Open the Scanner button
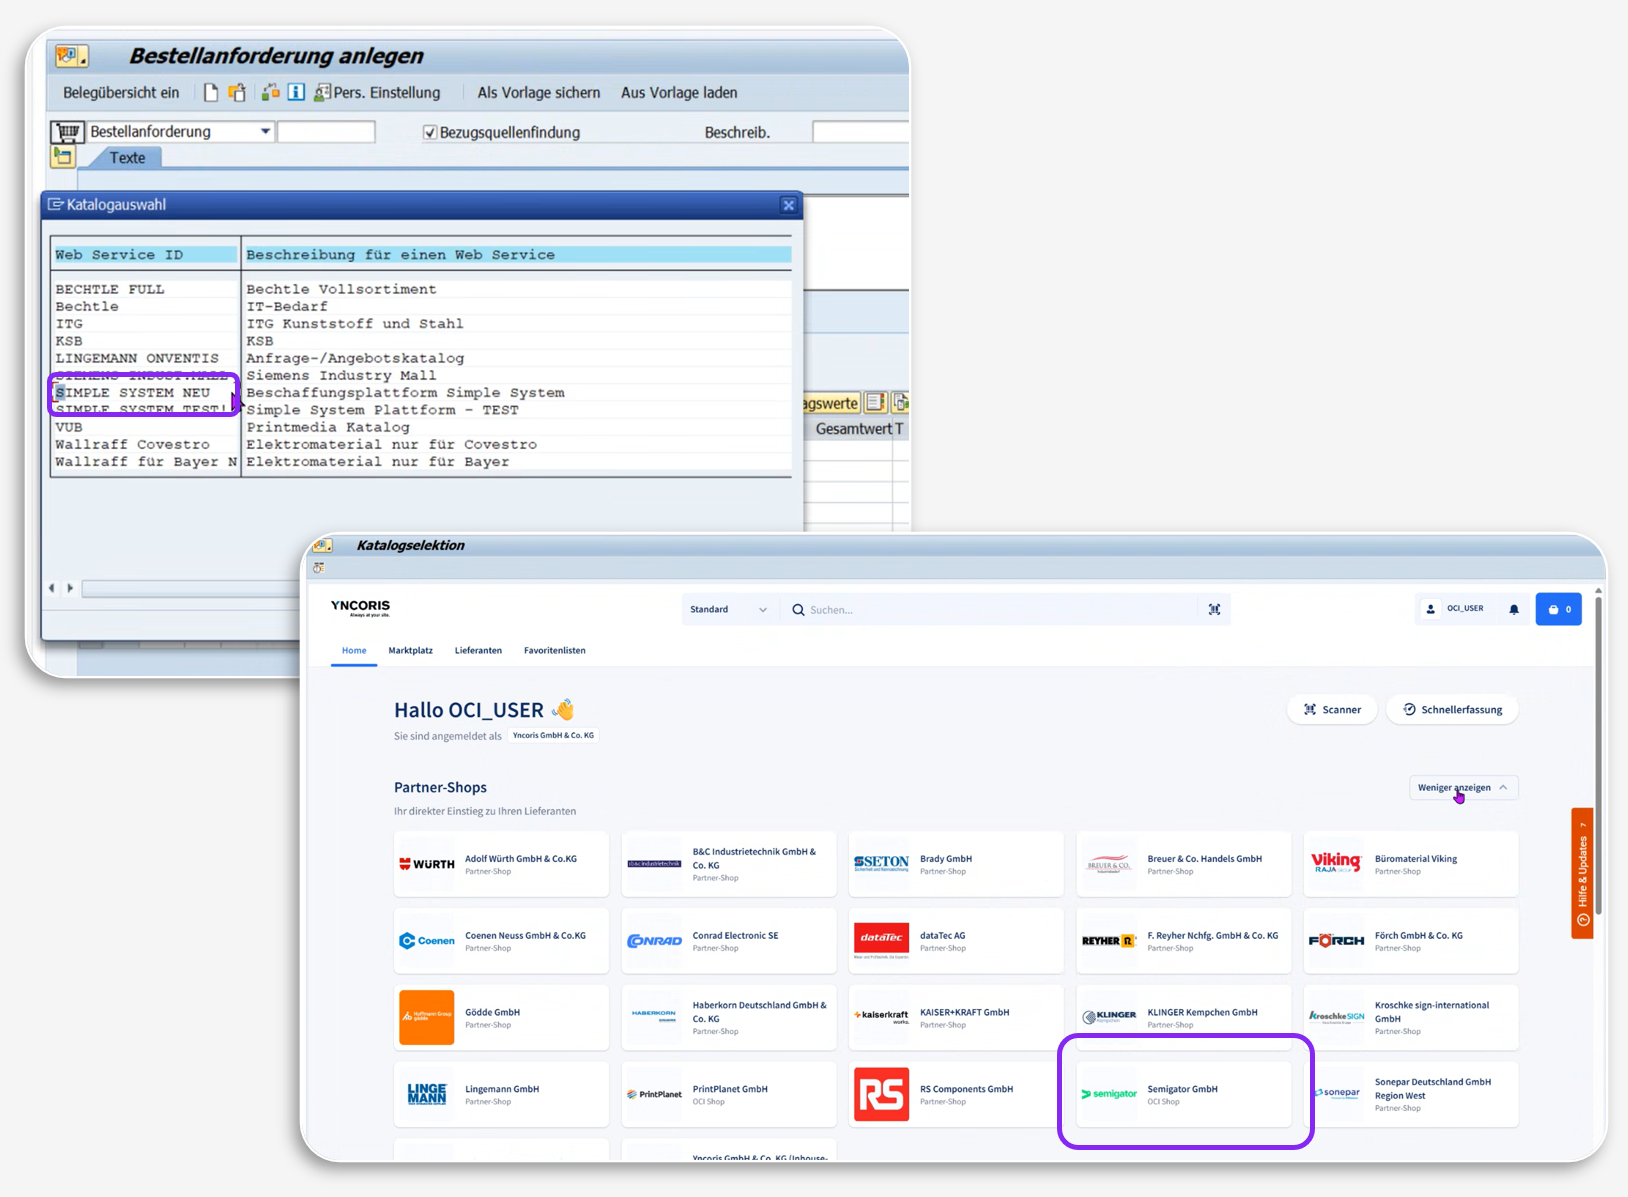 click(1332, 710)
